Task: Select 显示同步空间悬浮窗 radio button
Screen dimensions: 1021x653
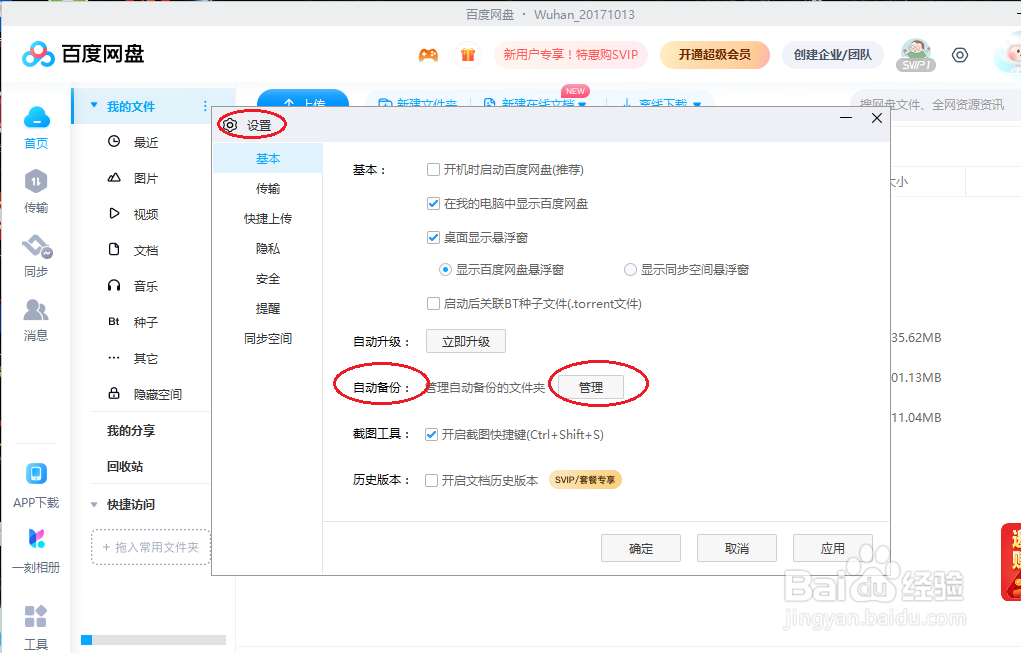Action: [630, 270]
